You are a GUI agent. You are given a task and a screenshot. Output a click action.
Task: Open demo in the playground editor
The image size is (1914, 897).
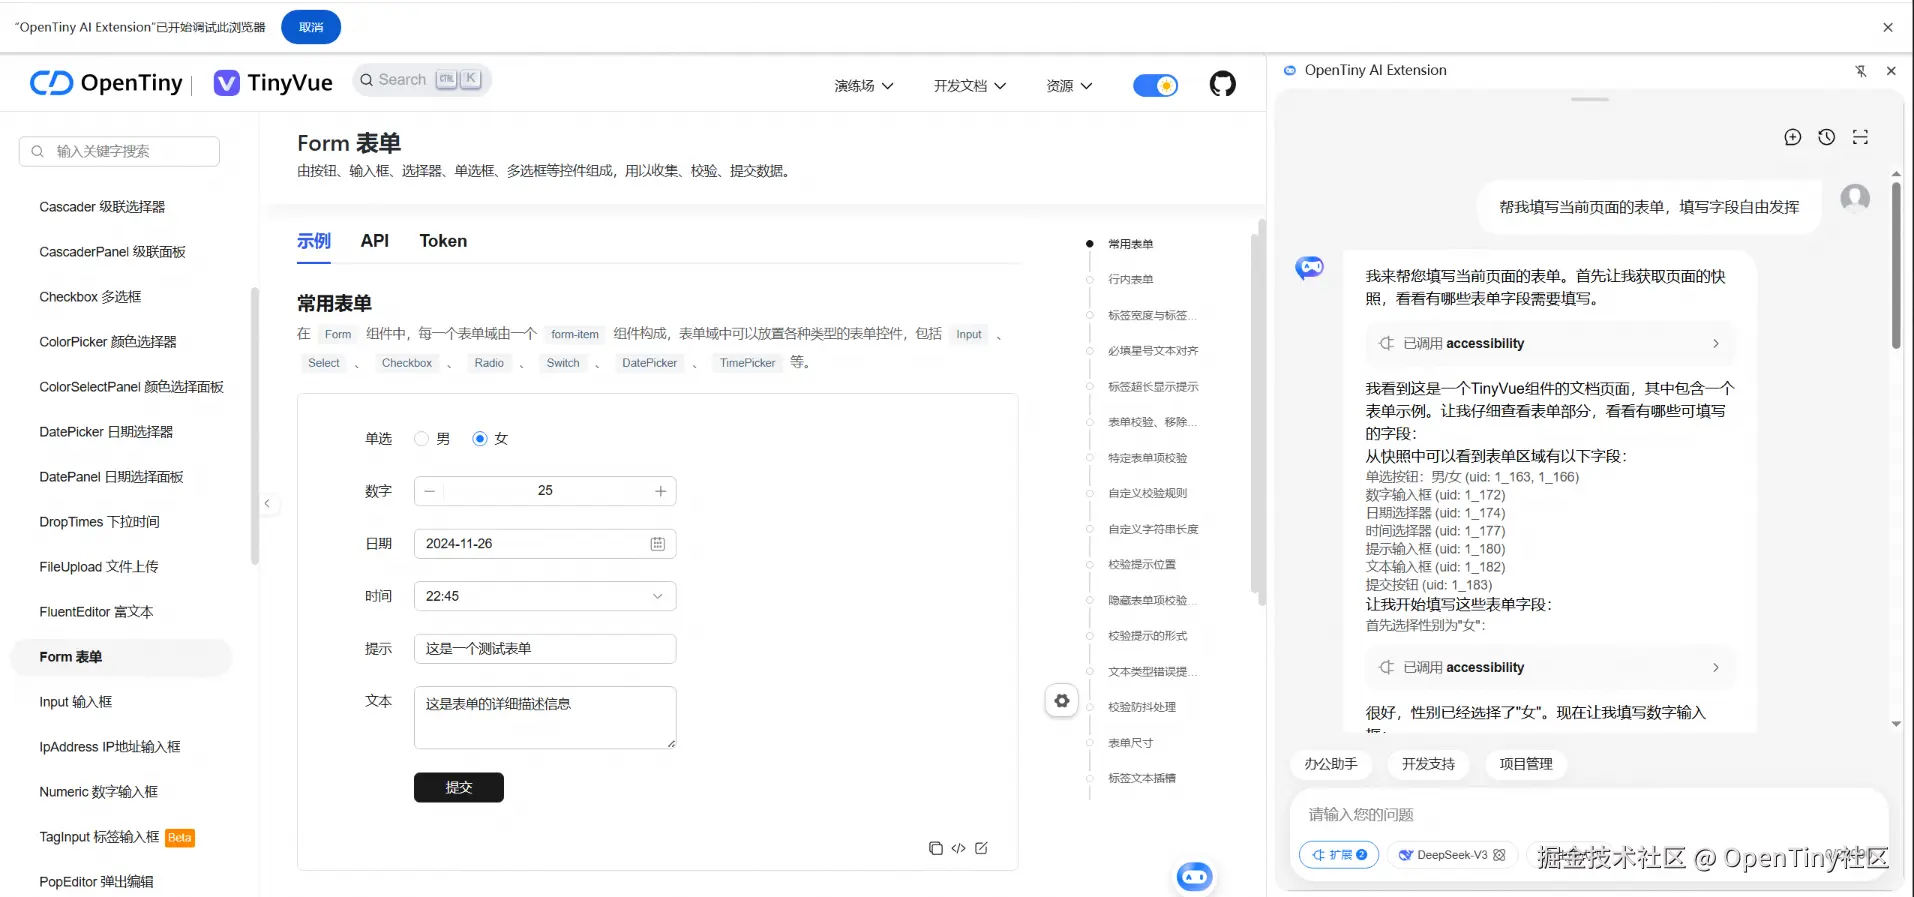coord(982,848)
